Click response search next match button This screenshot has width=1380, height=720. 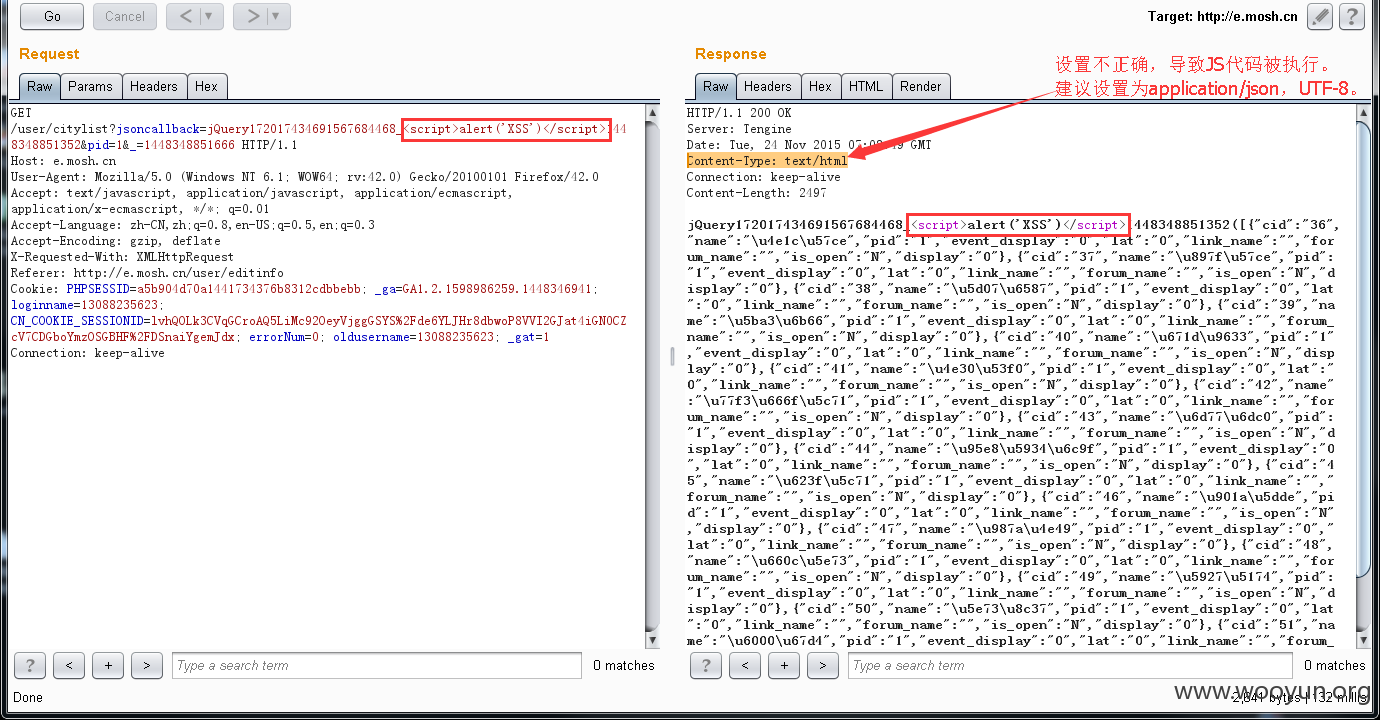[x=823, y=665]
